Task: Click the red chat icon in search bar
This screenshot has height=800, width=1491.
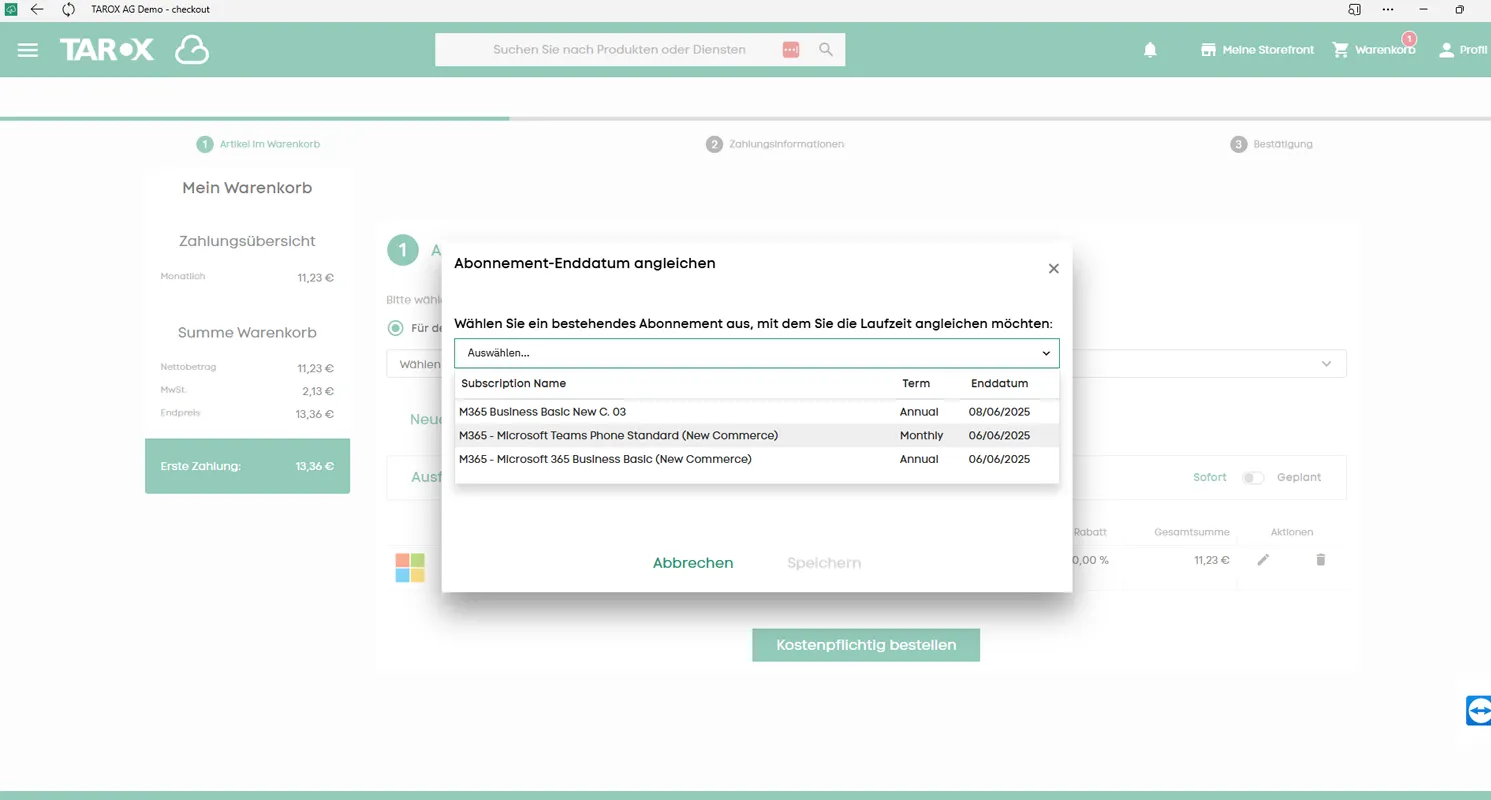Action: (791, 49)
